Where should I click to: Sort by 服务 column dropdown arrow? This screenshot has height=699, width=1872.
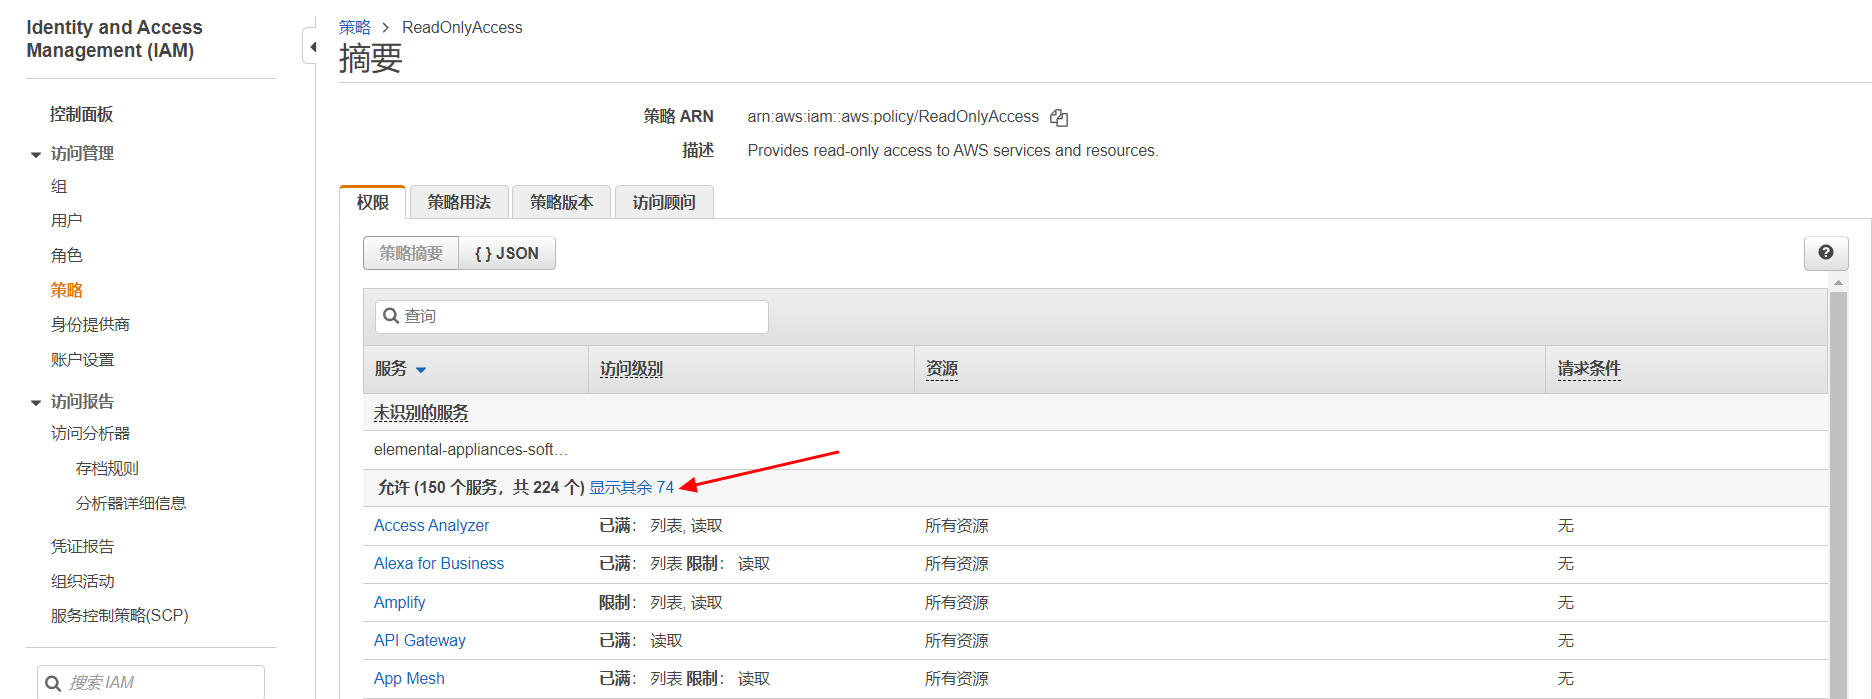tap(421, 370)
